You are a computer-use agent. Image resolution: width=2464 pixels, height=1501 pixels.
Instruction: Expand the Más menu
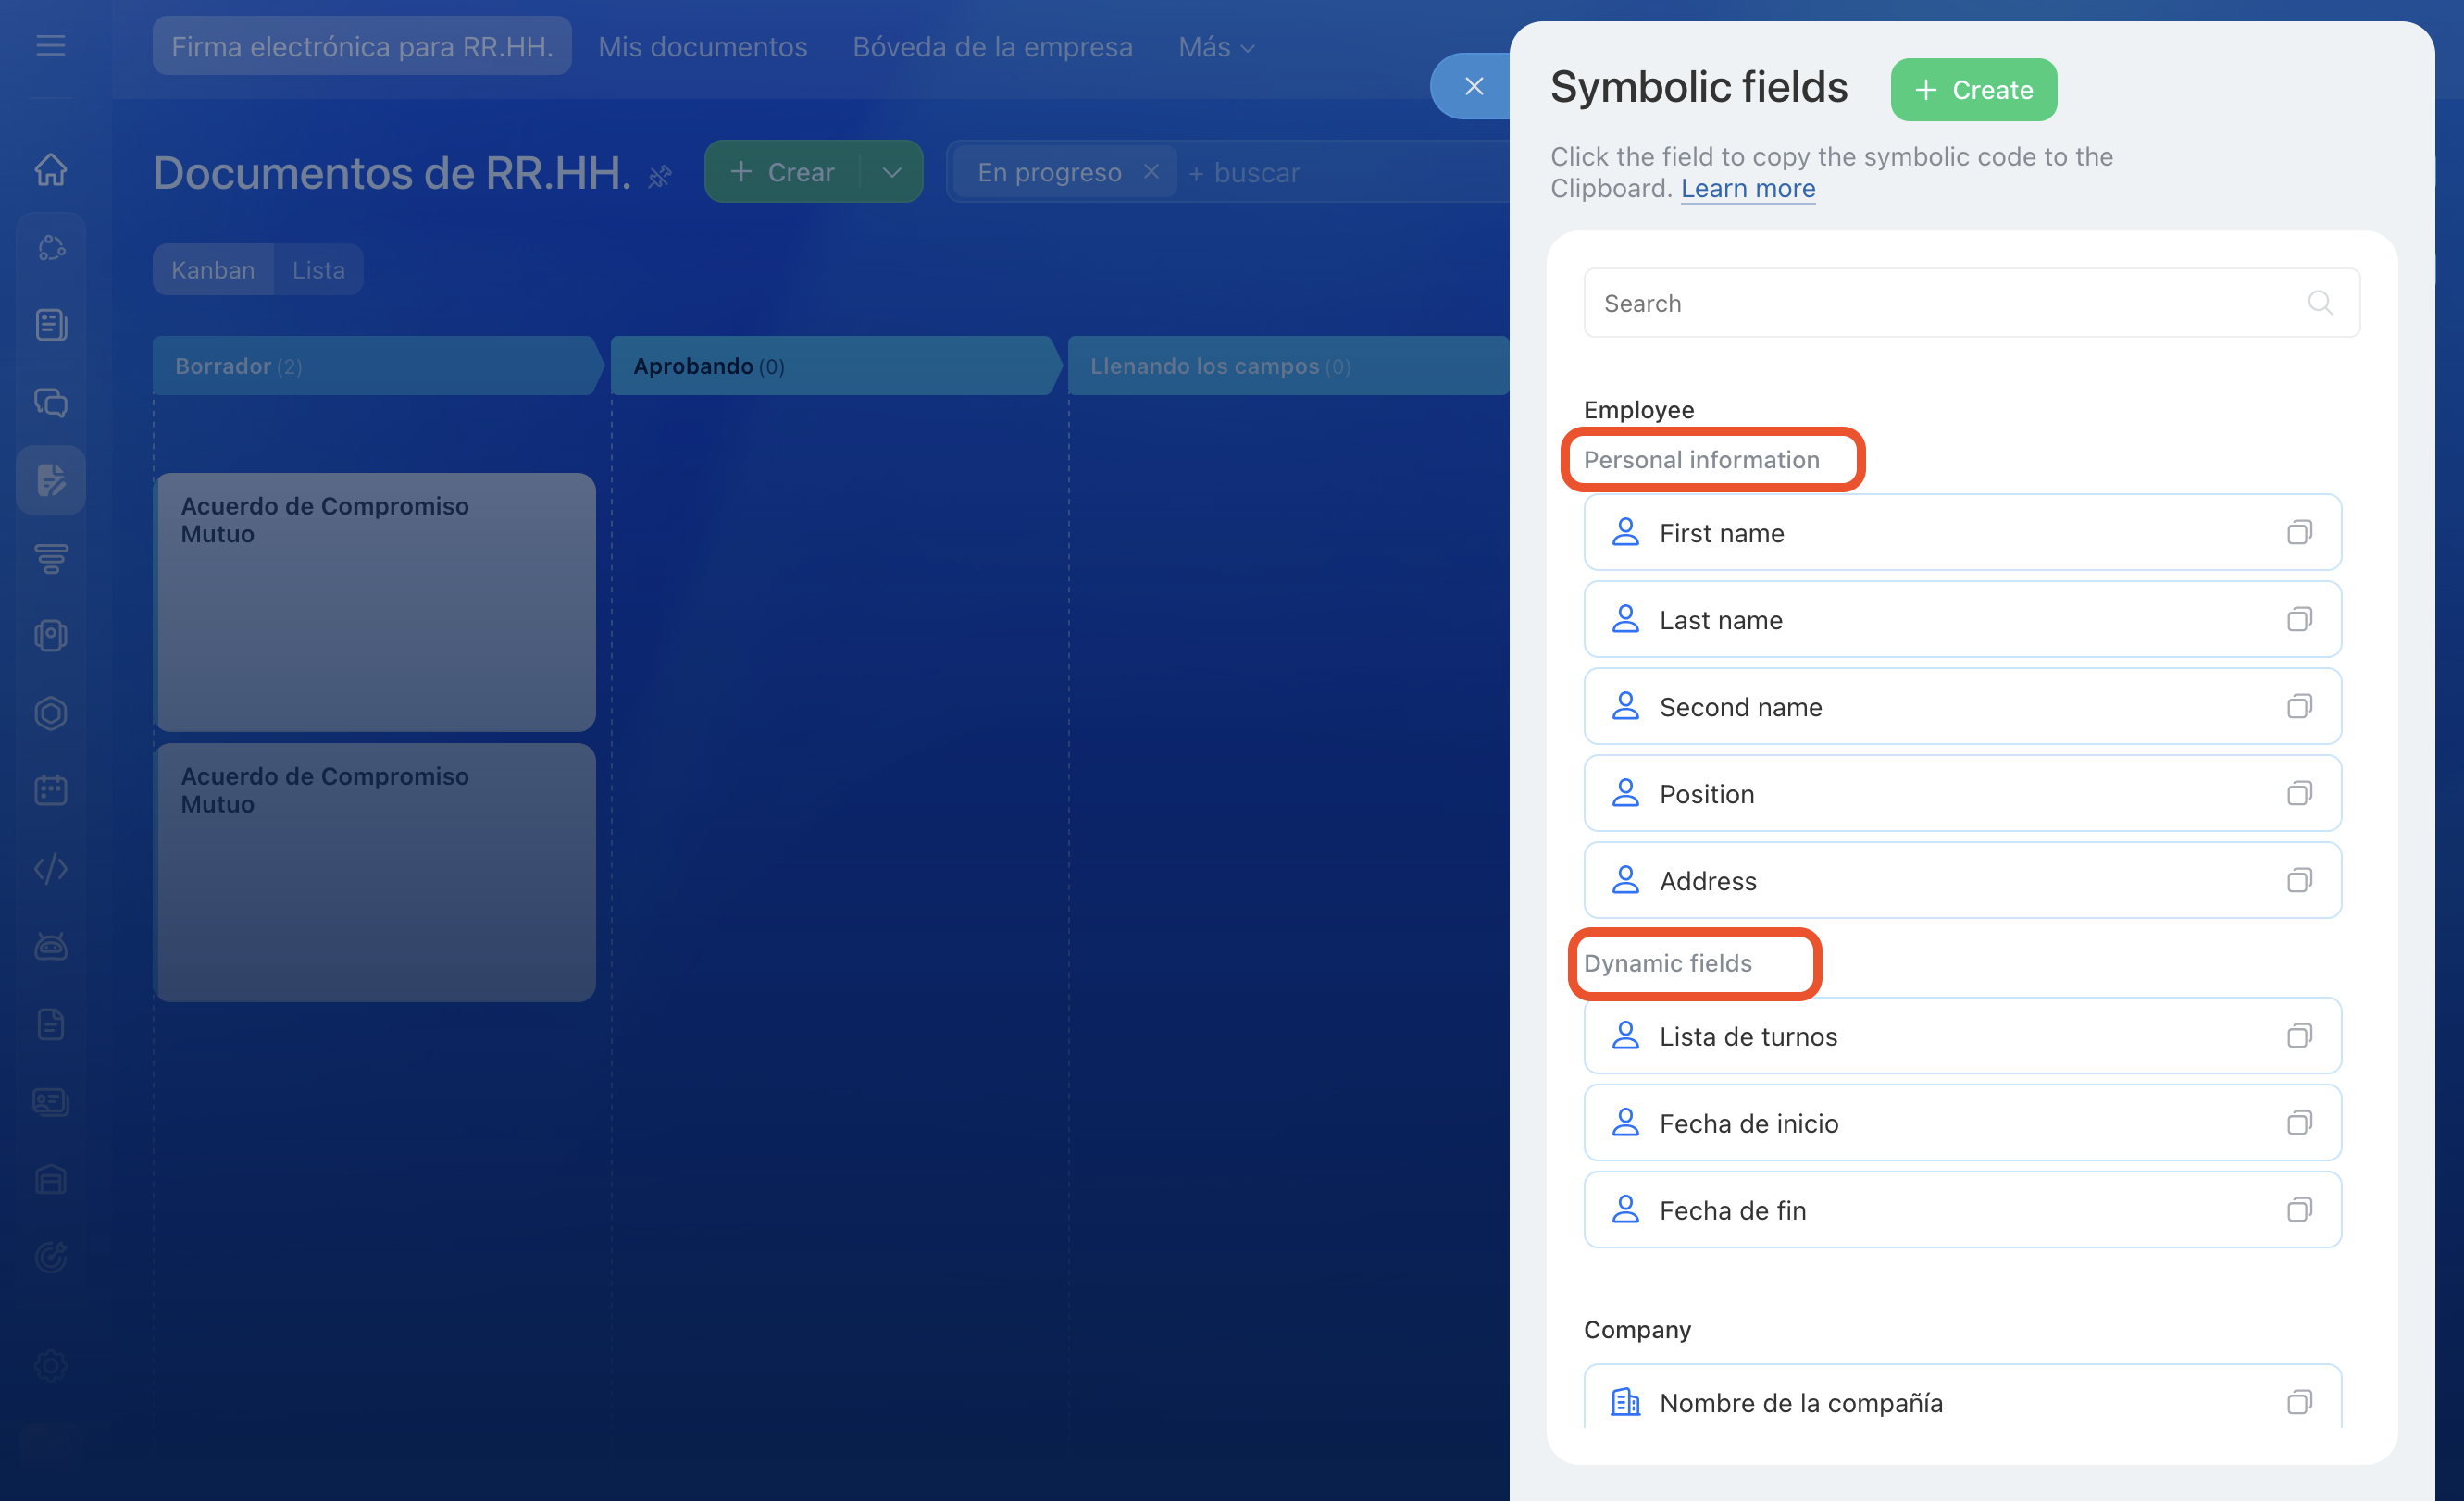pyautogui.click(x=1215, y=47)
